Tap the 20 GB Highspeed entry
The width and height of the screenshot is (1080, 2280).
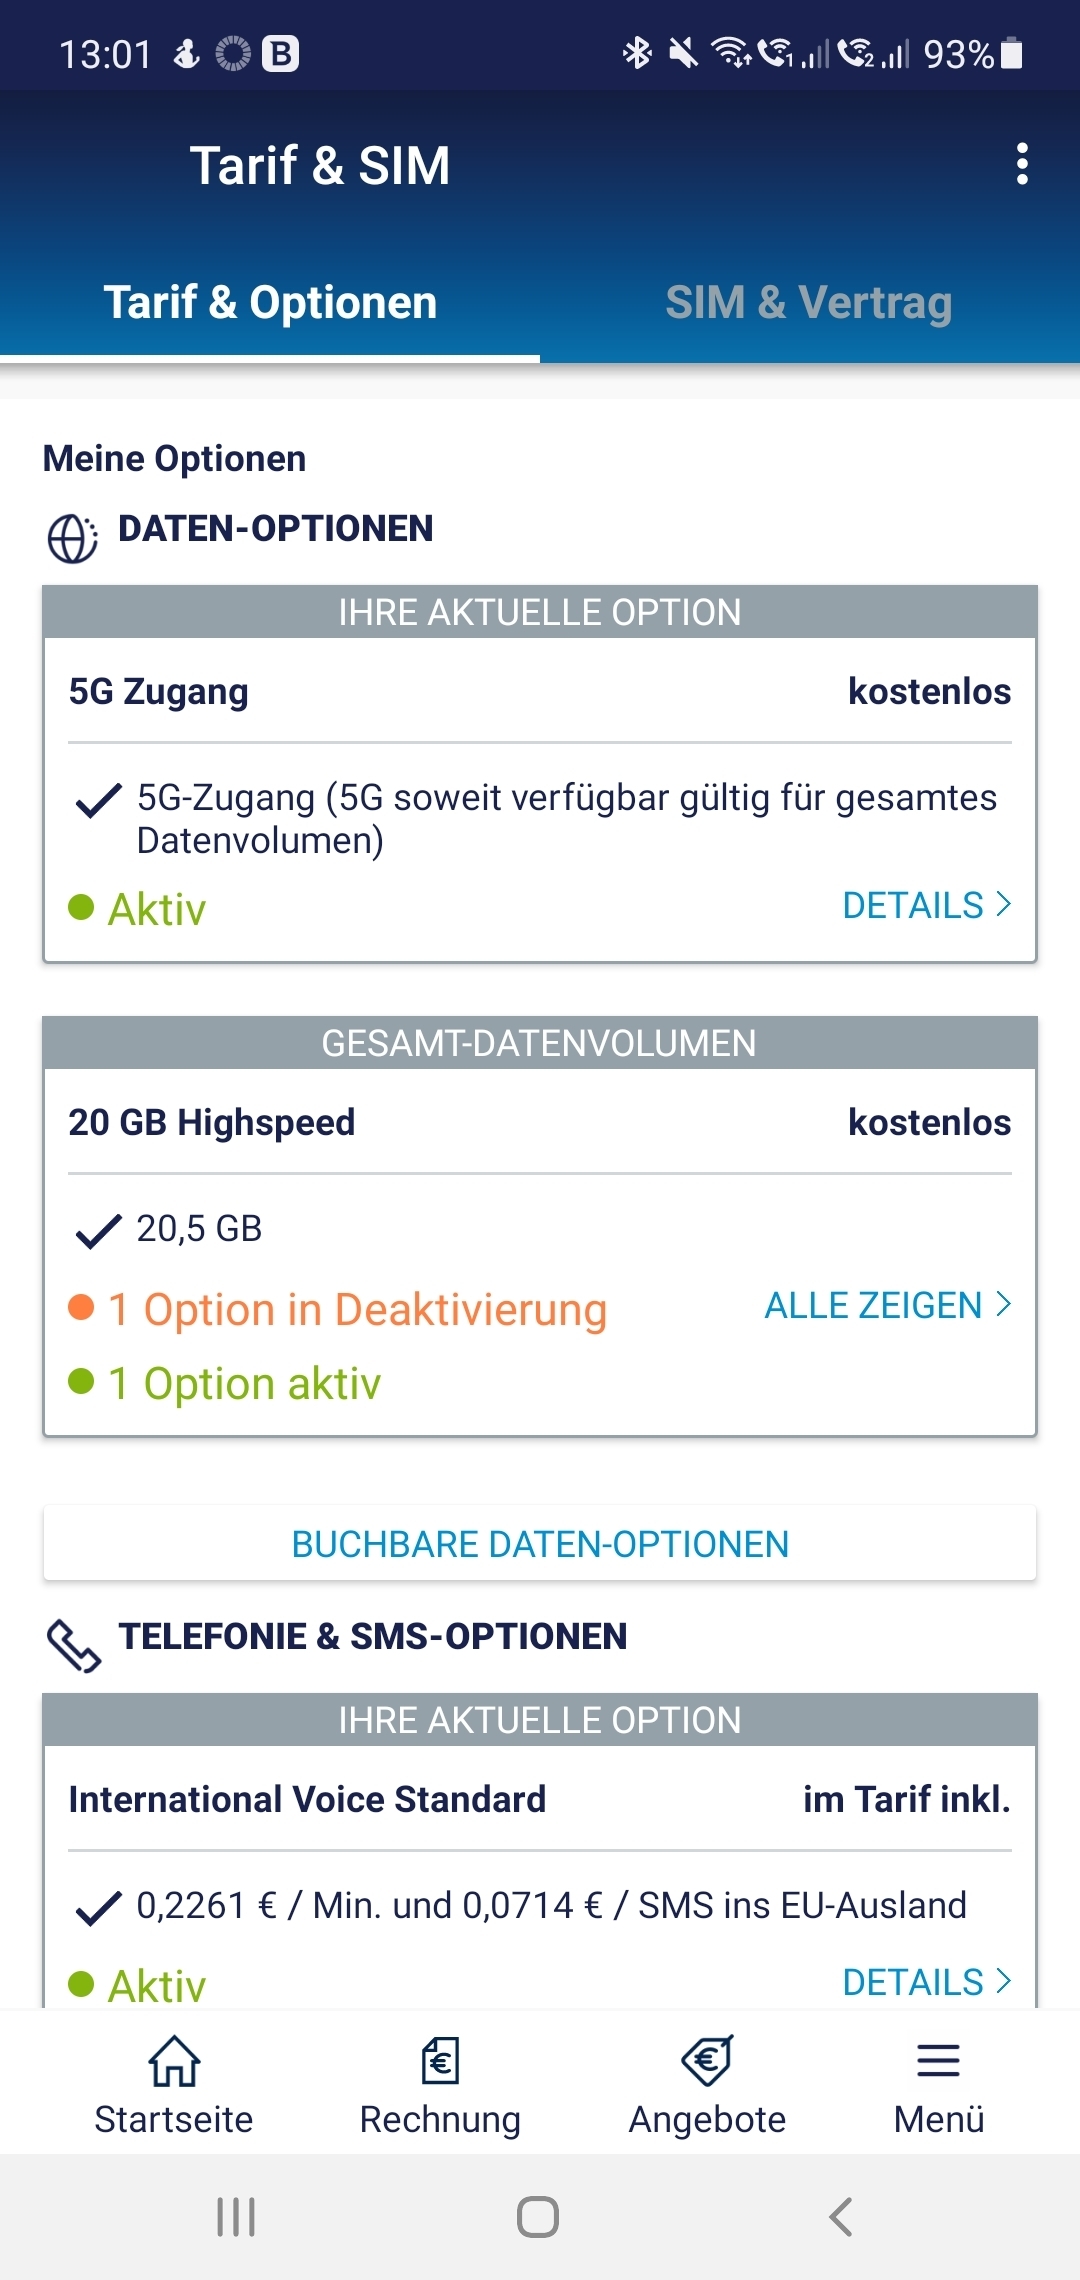(x=212, y=1122)
